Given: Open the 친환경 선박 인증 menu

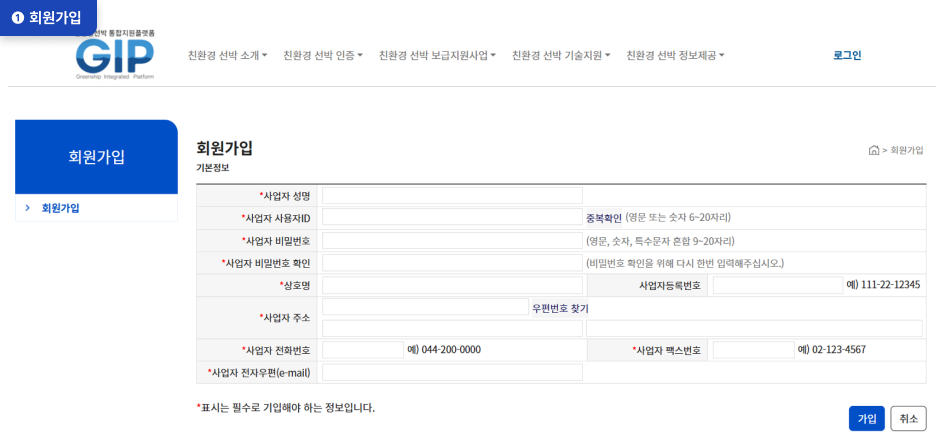Looking at the screenshot, I should [323, 55].
